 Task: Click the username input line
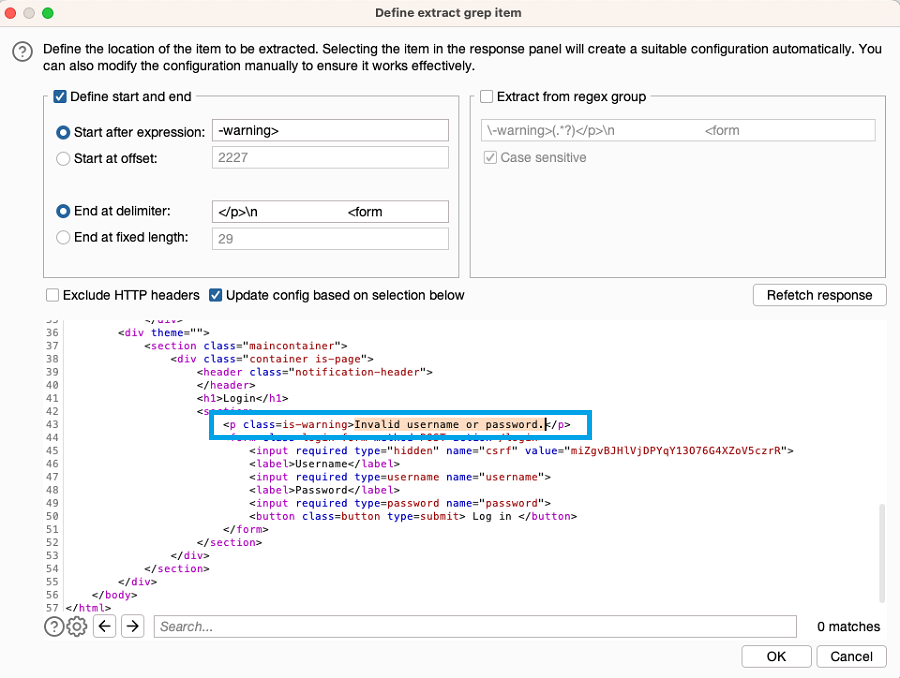pyautogui.click(x=399, y=477)
